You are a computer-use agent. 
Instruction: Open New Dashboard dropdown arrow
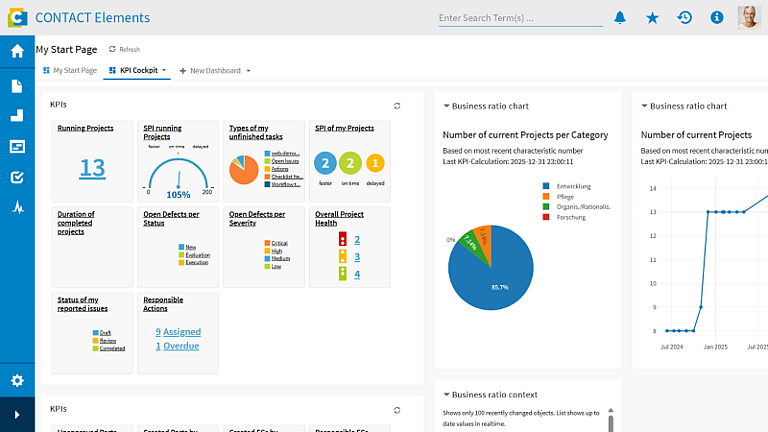tap(248, 71)
